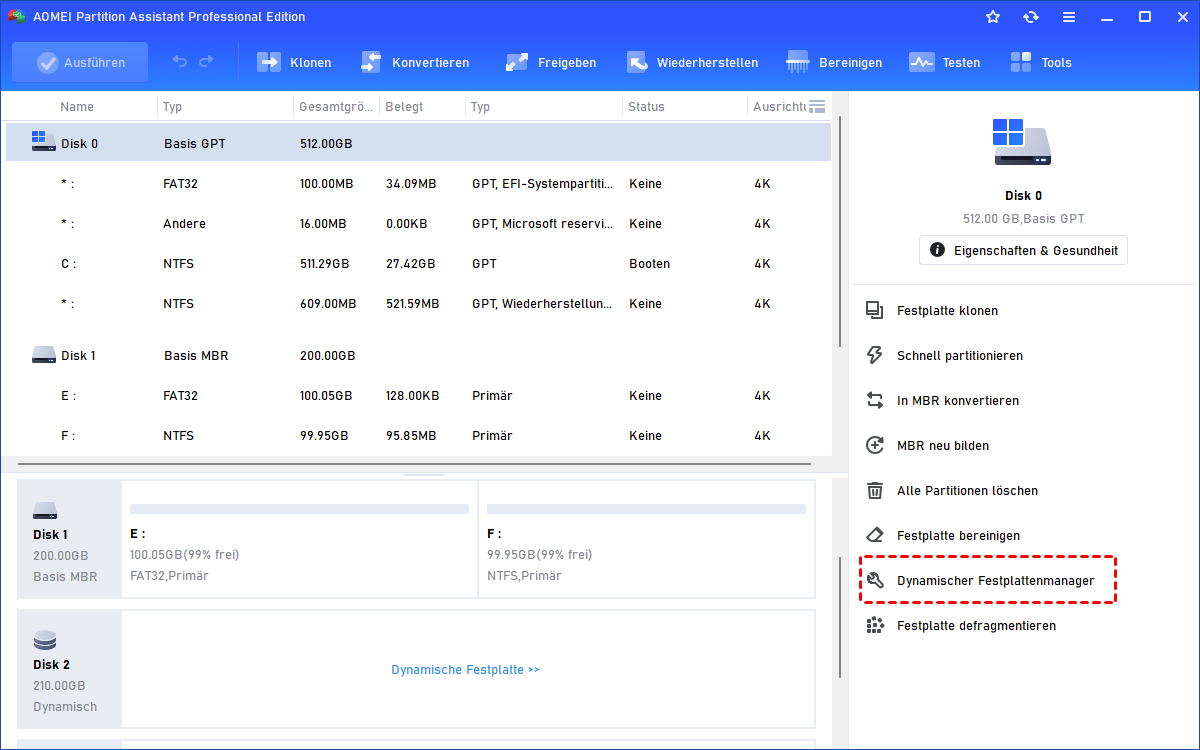Click the Festplatte bereinigen eraser icon
This screenshot has height=750, width=1200.
point(875,536)
